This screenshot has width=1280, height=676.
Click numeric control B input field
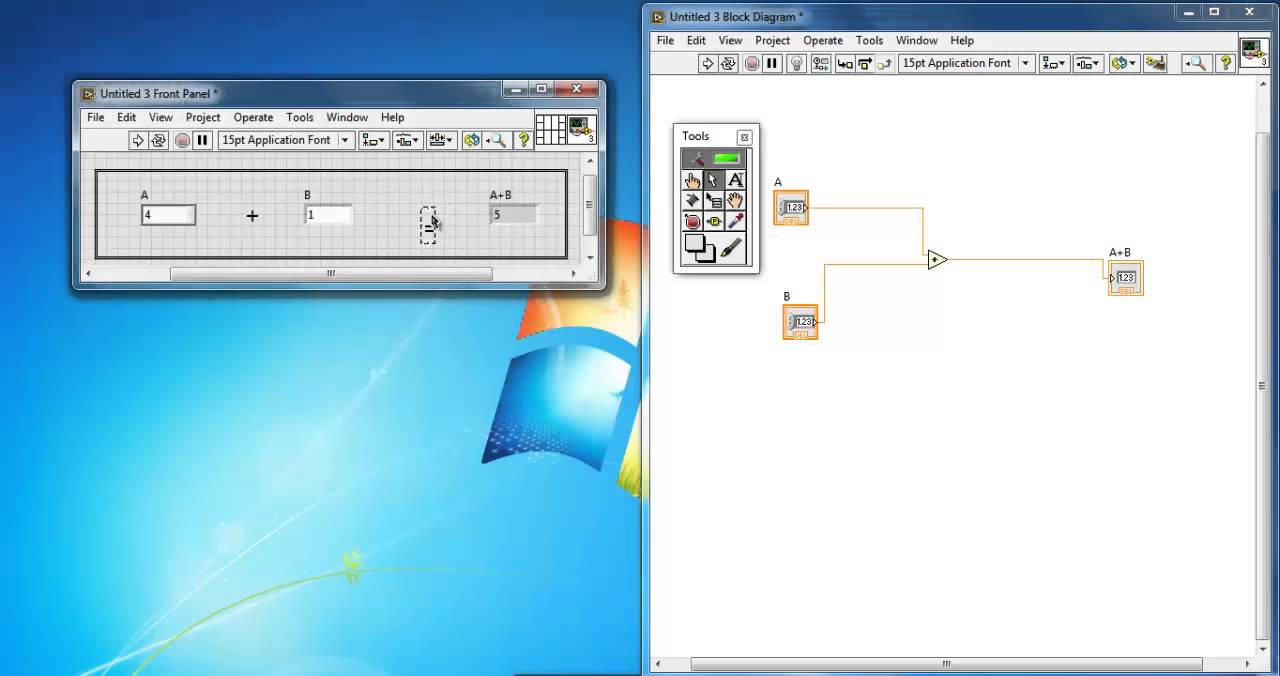329,215
